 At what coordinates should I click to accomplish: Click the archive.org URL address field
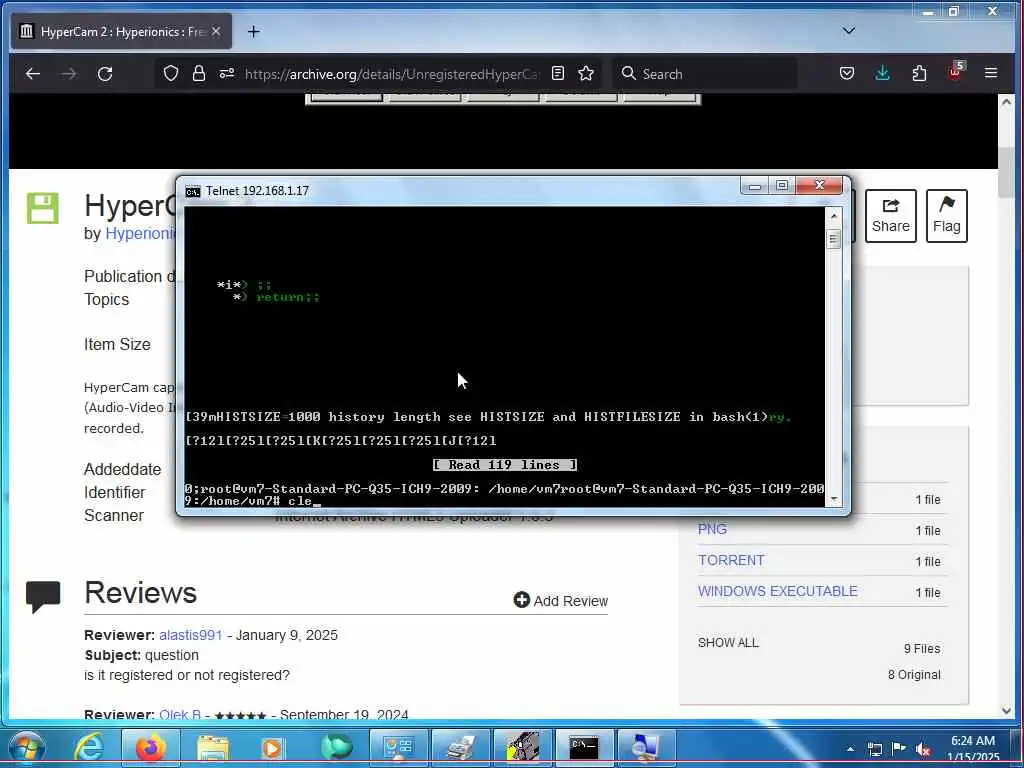pyautogui.click(x=392, y=74)
